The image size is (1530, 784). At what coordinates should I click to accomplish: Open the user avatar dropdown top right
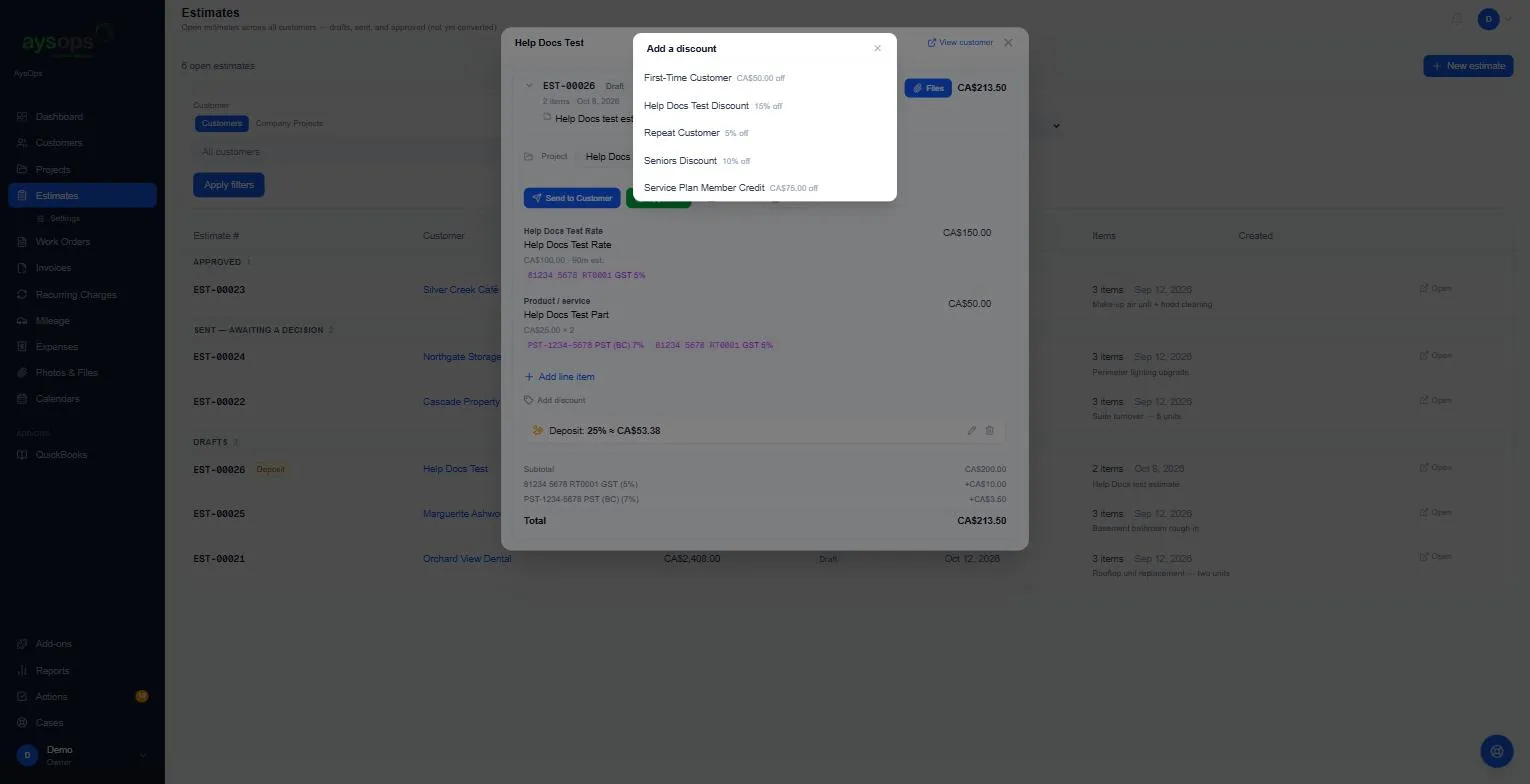(x=1495, y=19)
